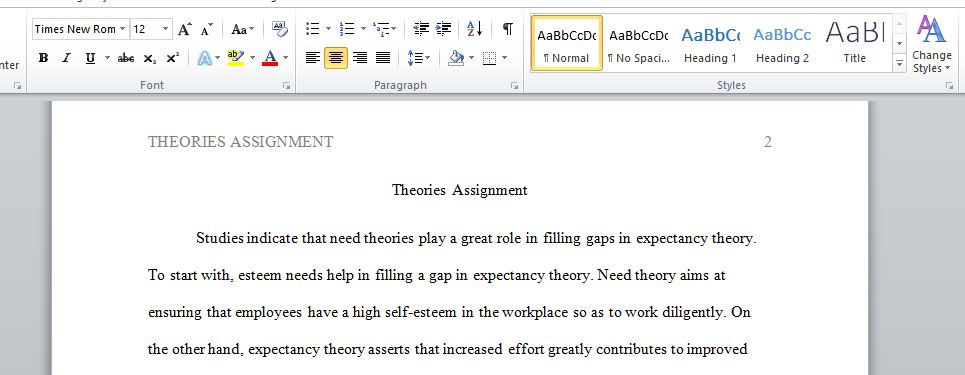This screenshot has height=375, width=965.
Task: Open the Paragraph dialog launcher
Action: pyautogui.click(x=515, y=86)
